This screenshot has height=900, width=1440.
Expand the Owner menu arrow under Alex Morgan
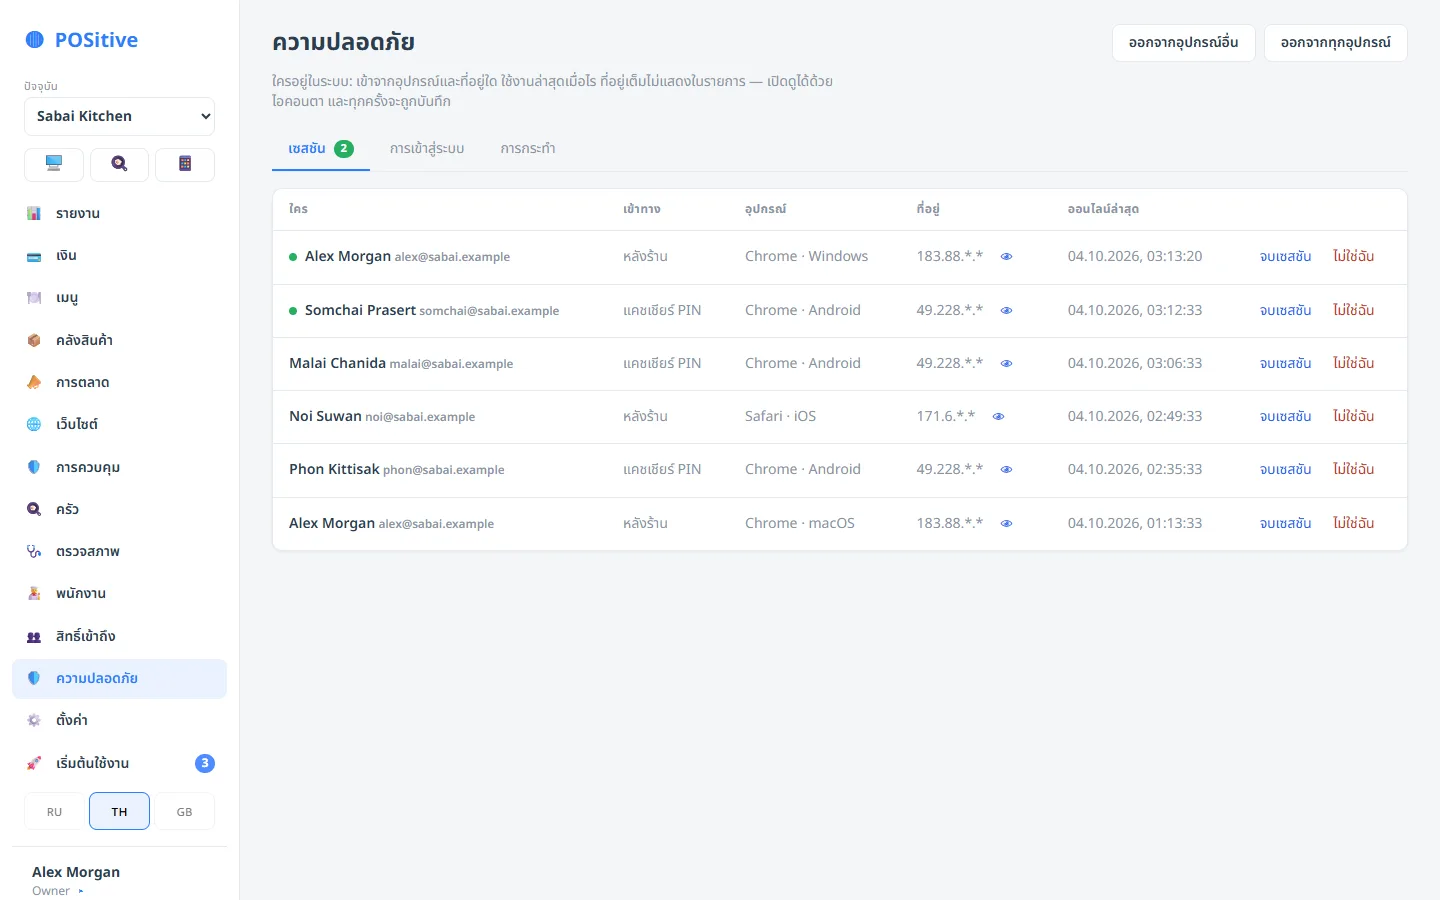click(x=81, y=891)
